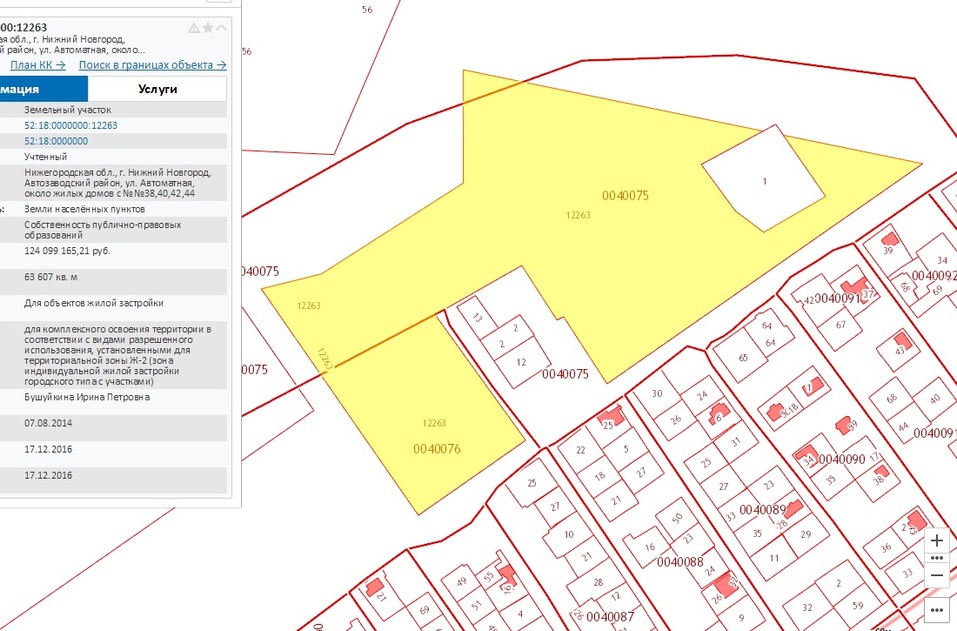
Task: Click the warning triangle report icon
Action: click(x=194, y=28)
